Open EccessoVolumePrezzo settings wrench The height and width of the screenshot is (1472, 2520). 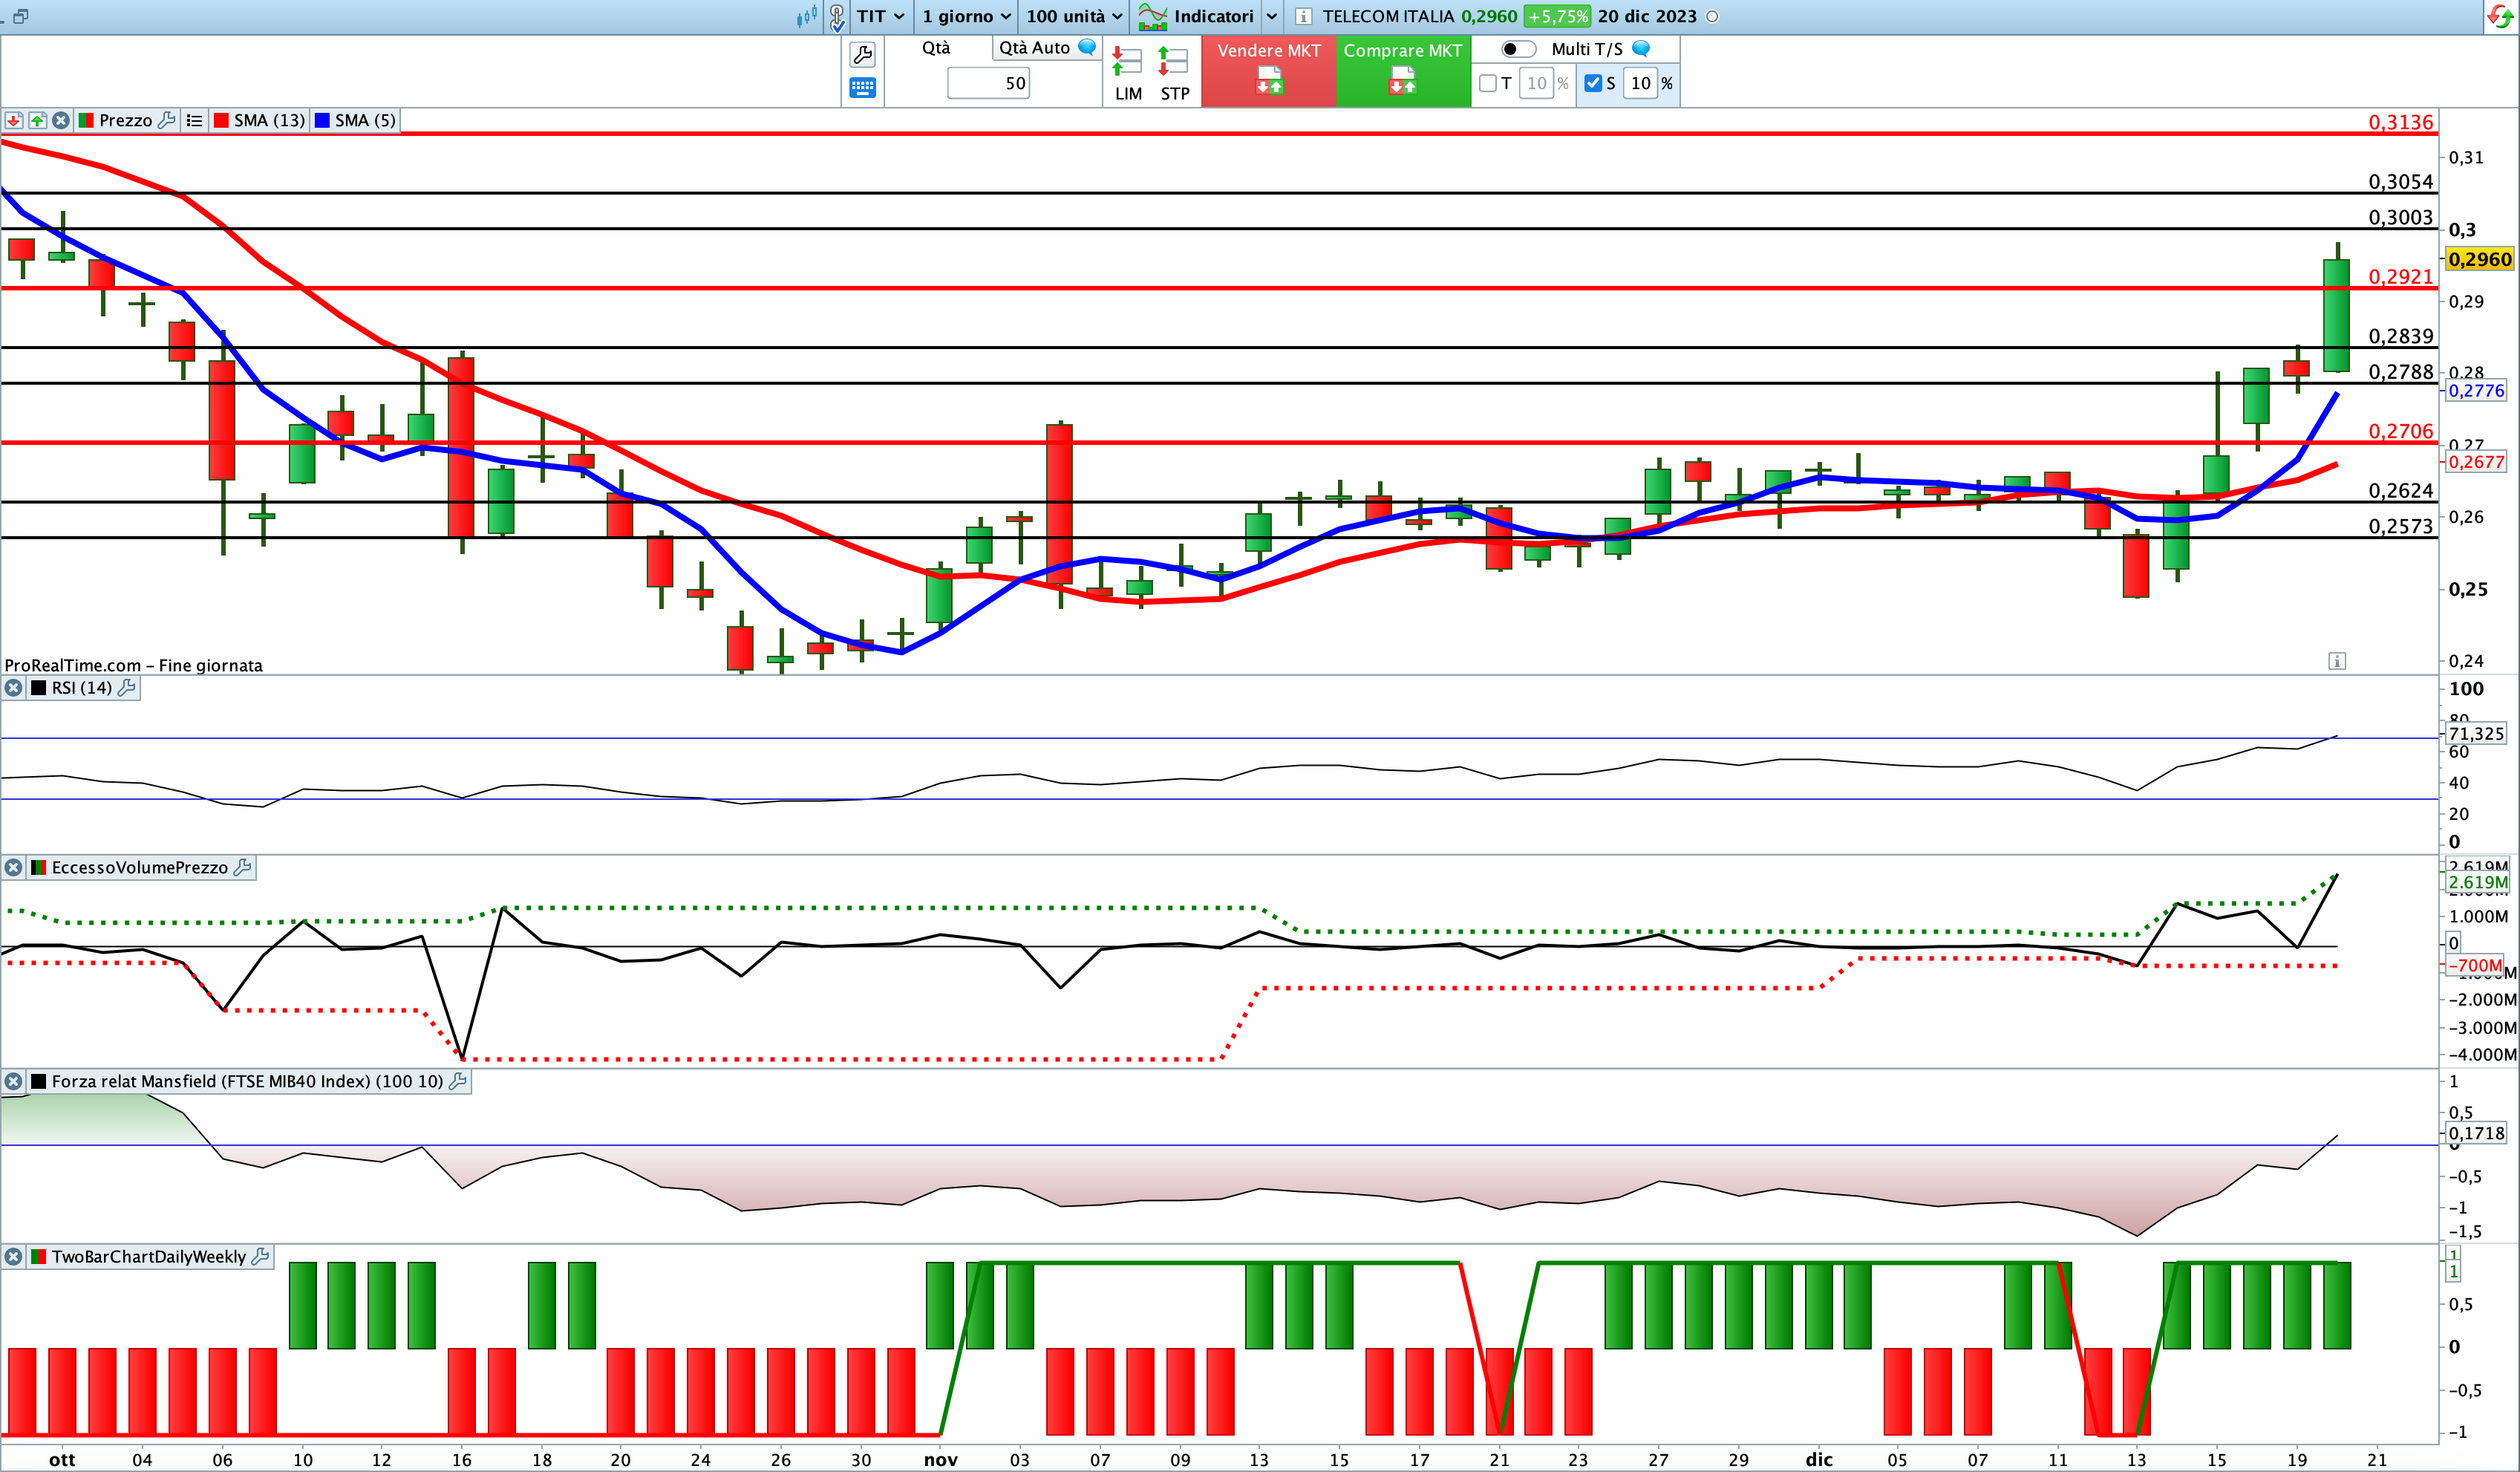(242, 868)
